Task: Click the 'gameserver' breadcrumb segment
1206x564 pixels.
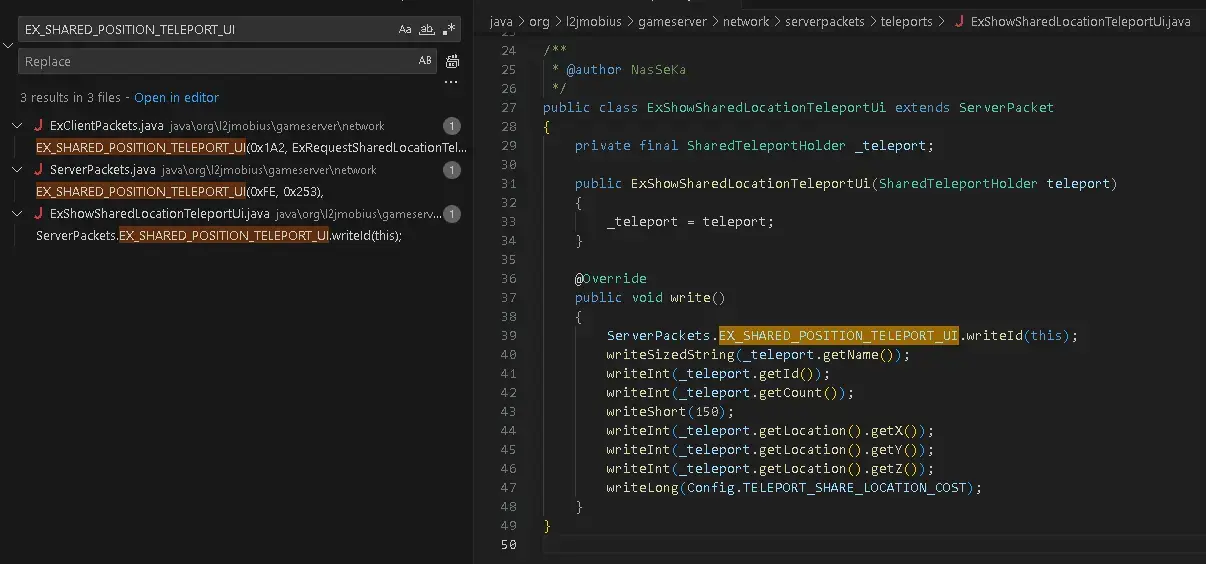Action: [671, 21]
